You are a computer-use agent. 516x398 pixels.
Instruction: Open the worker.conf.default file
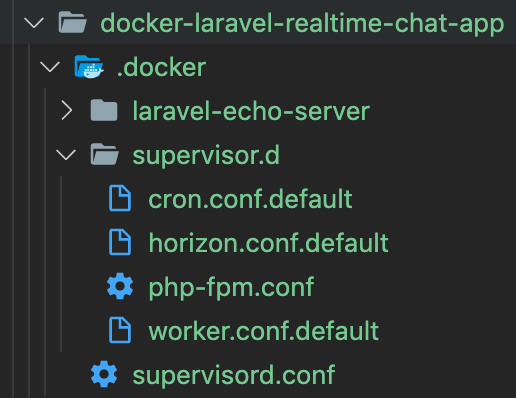263,331
